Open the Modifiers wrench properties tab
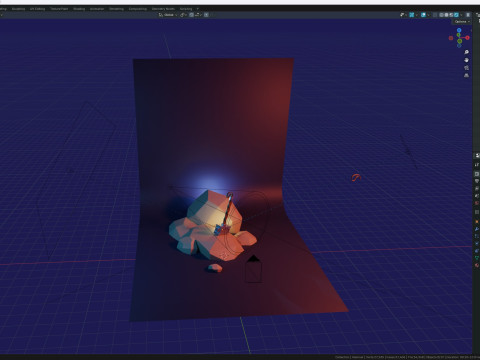 click(477, 229)
